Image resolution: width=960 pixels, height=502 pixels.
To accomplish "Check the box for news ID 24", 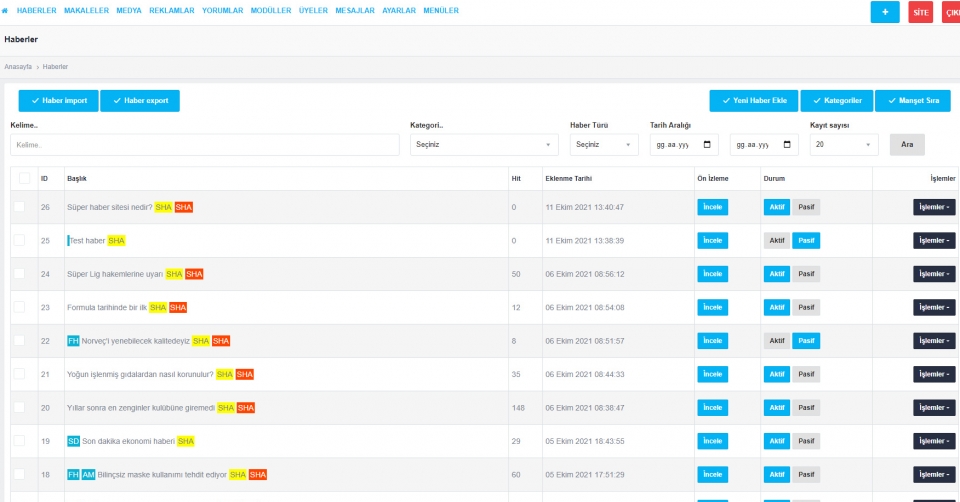I will pyautogui.click(x=20, y=274).
